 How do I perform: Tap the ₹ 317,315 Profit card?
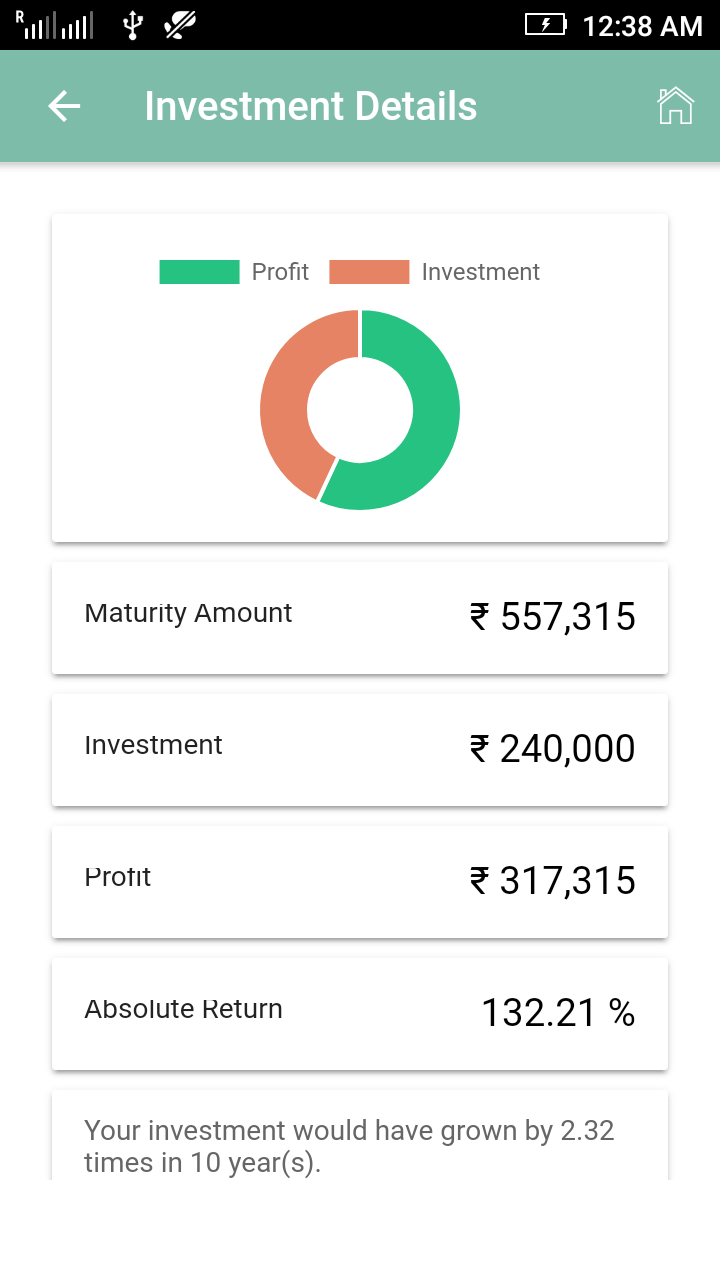coord(360,881)
